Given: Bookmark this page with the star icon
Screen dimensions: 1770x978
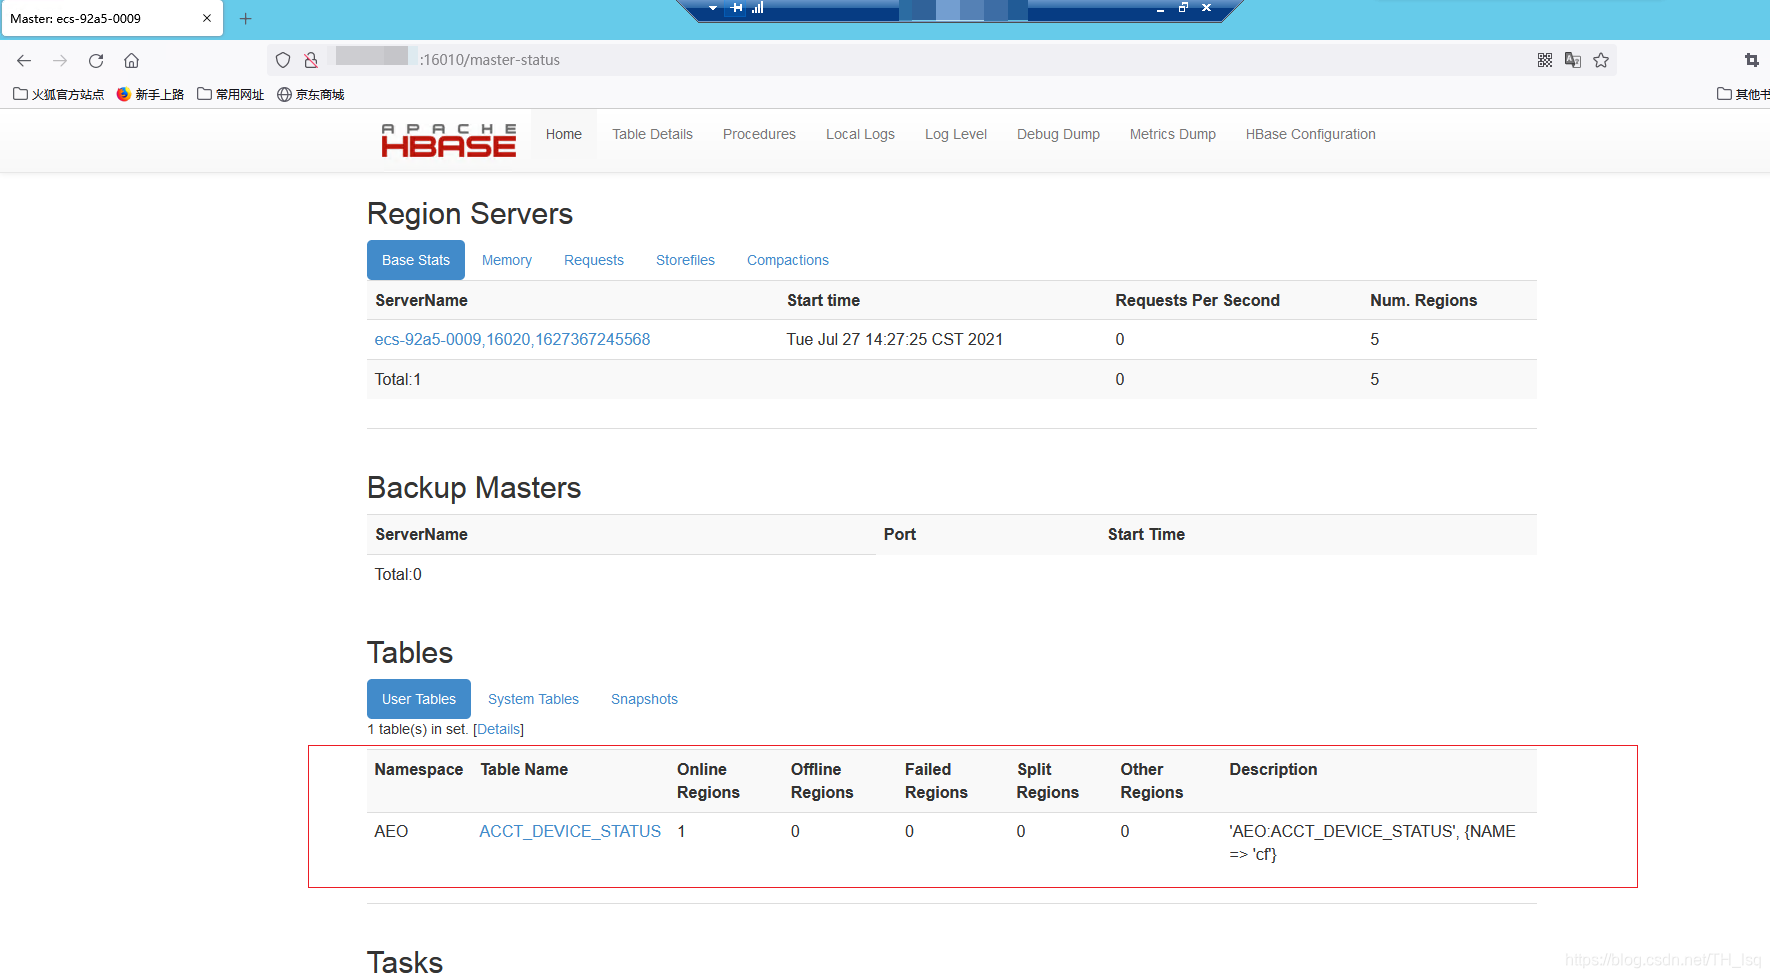Looking at the screenshot, I should pos(1601,60).
